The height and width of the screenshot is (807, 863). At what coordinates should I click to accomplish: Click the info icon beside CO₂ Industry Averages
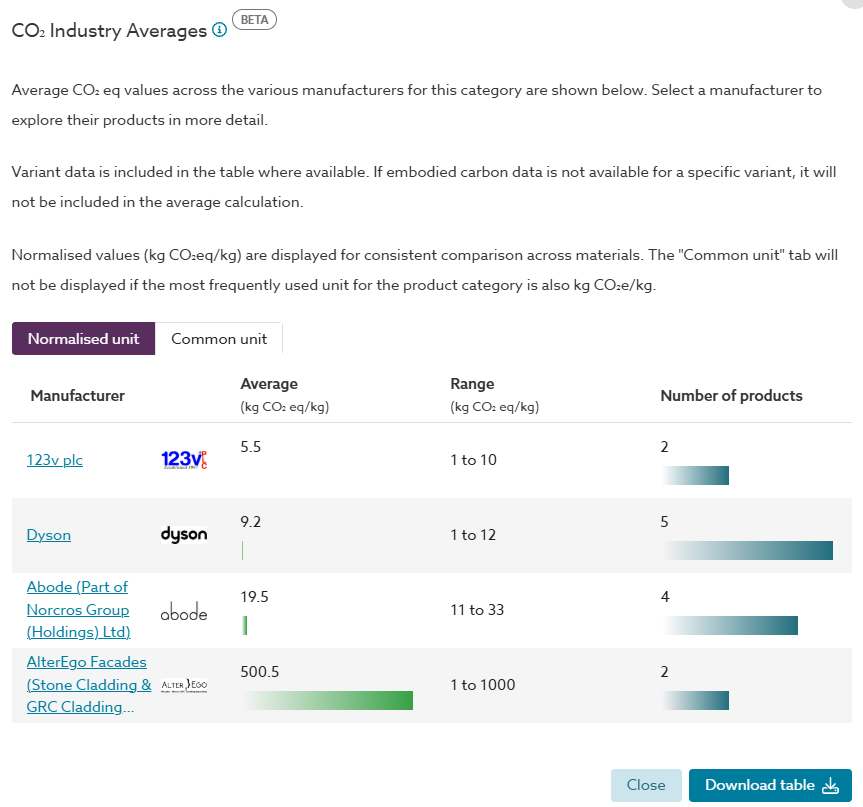coord(220,30)
